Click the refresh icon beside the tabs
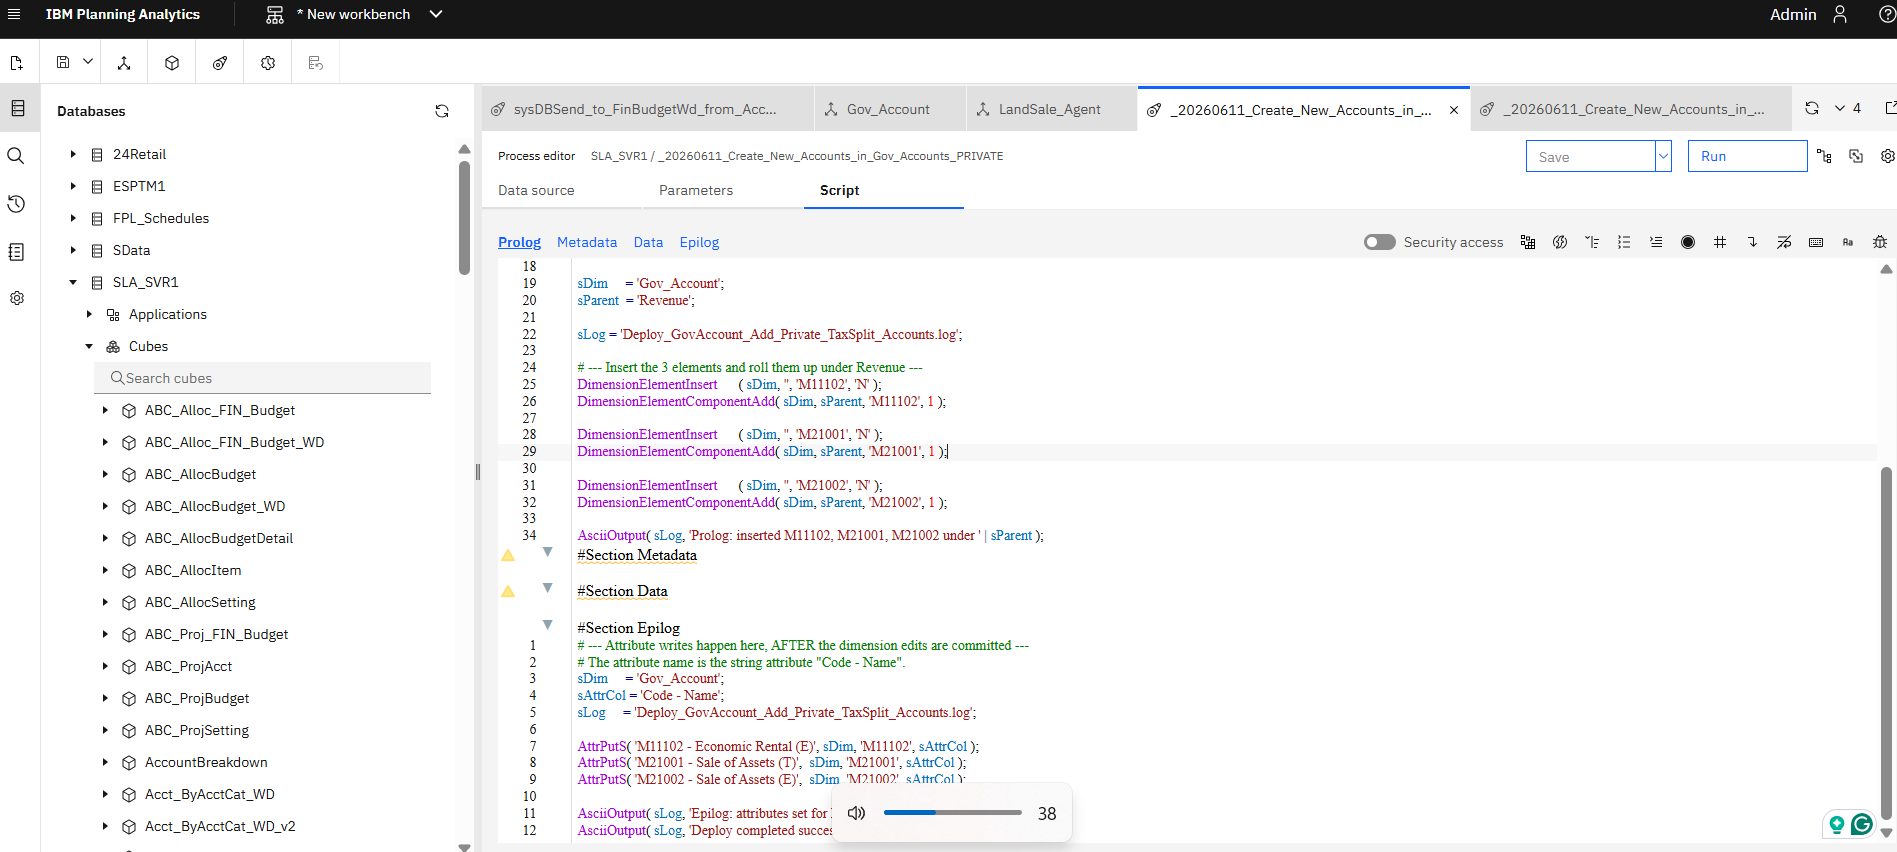This screenshot has height=852, width=1897. (x=1812, y=108)
